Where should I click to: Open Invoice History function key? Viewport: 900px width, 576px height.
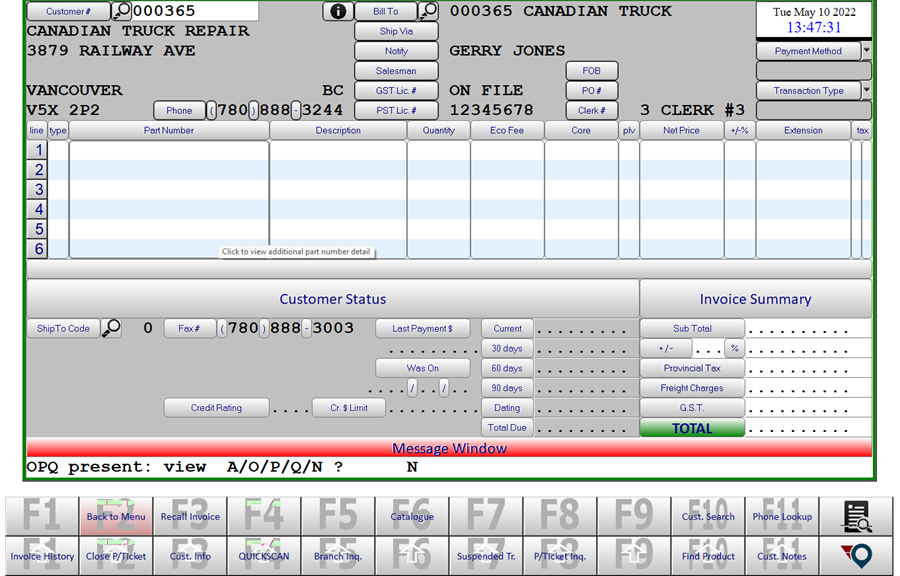click(x=42, y=556)
